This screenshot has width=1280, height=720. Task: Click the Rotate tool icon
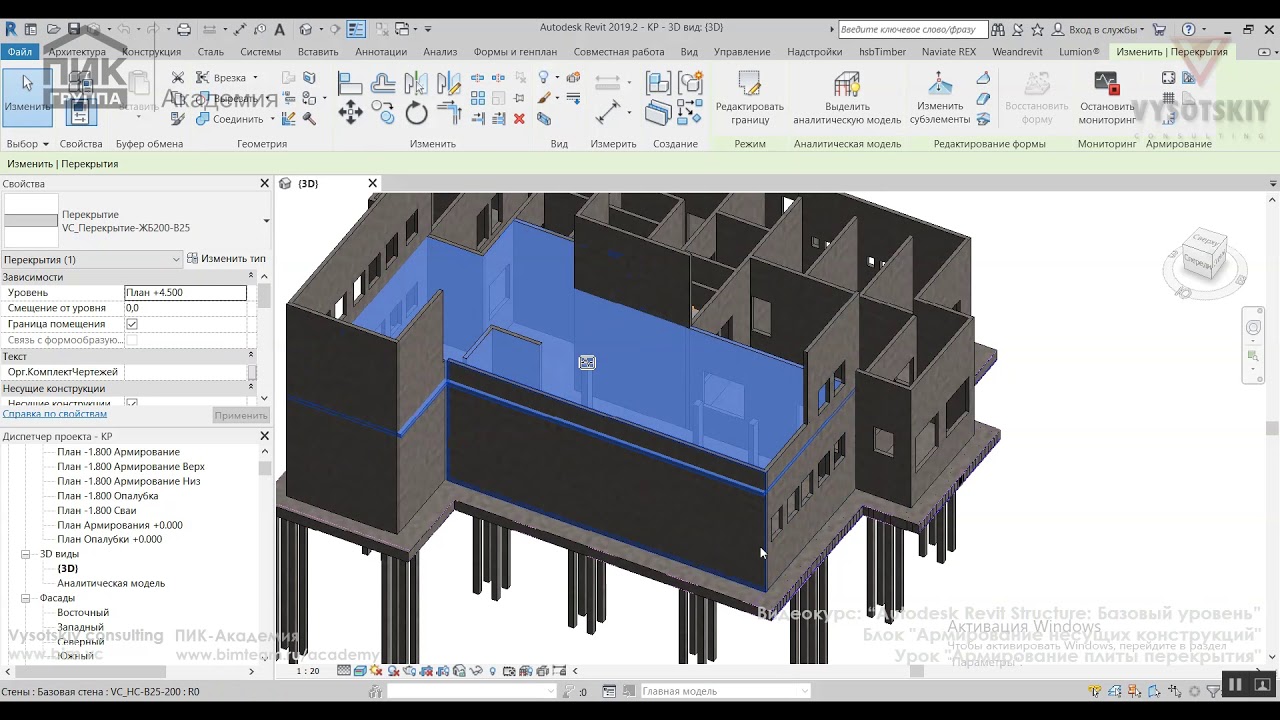(x=417, y=113)
